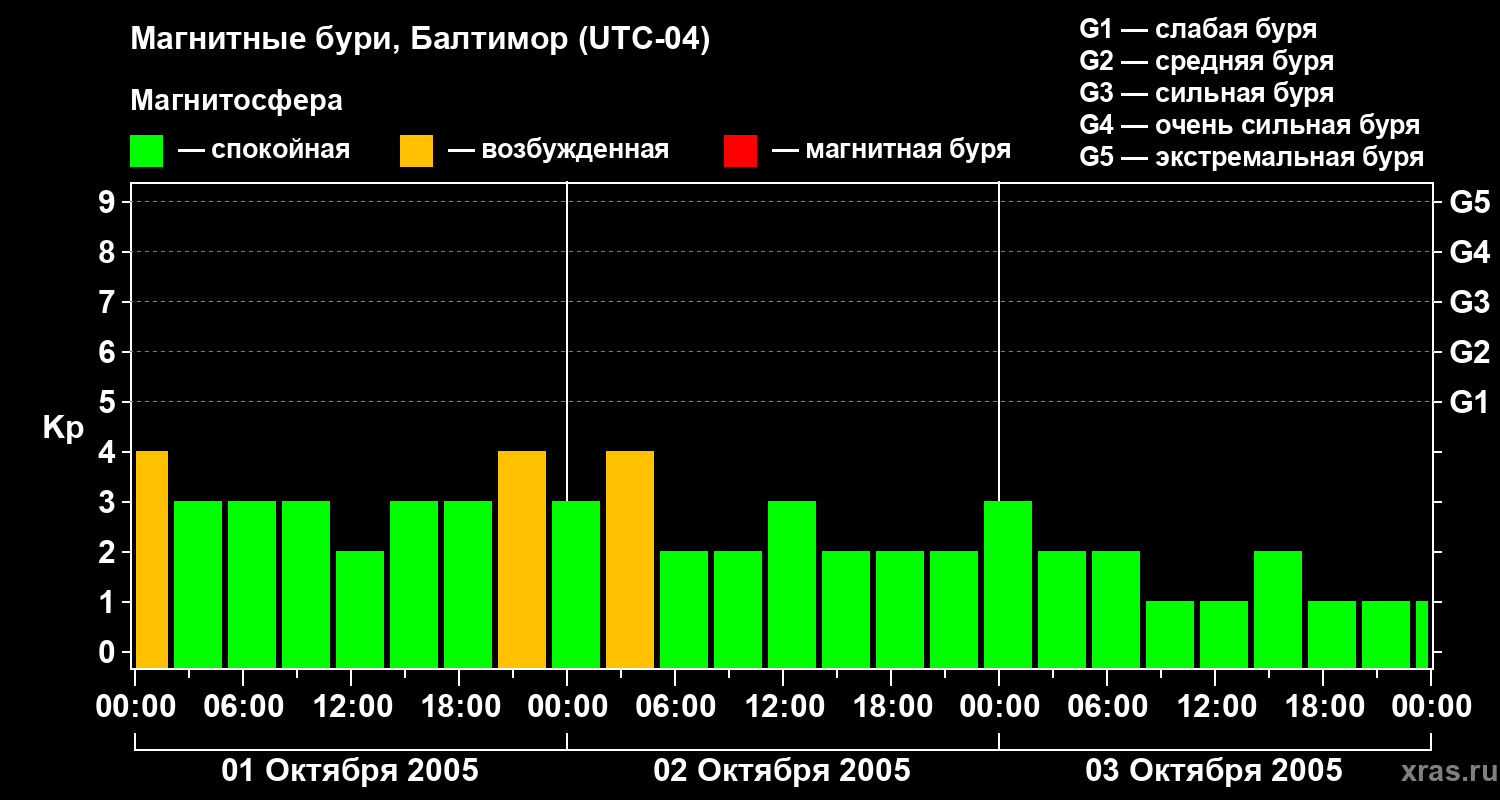Select the 'G4 — очень сильная буря' legend line

[1250, 125]
